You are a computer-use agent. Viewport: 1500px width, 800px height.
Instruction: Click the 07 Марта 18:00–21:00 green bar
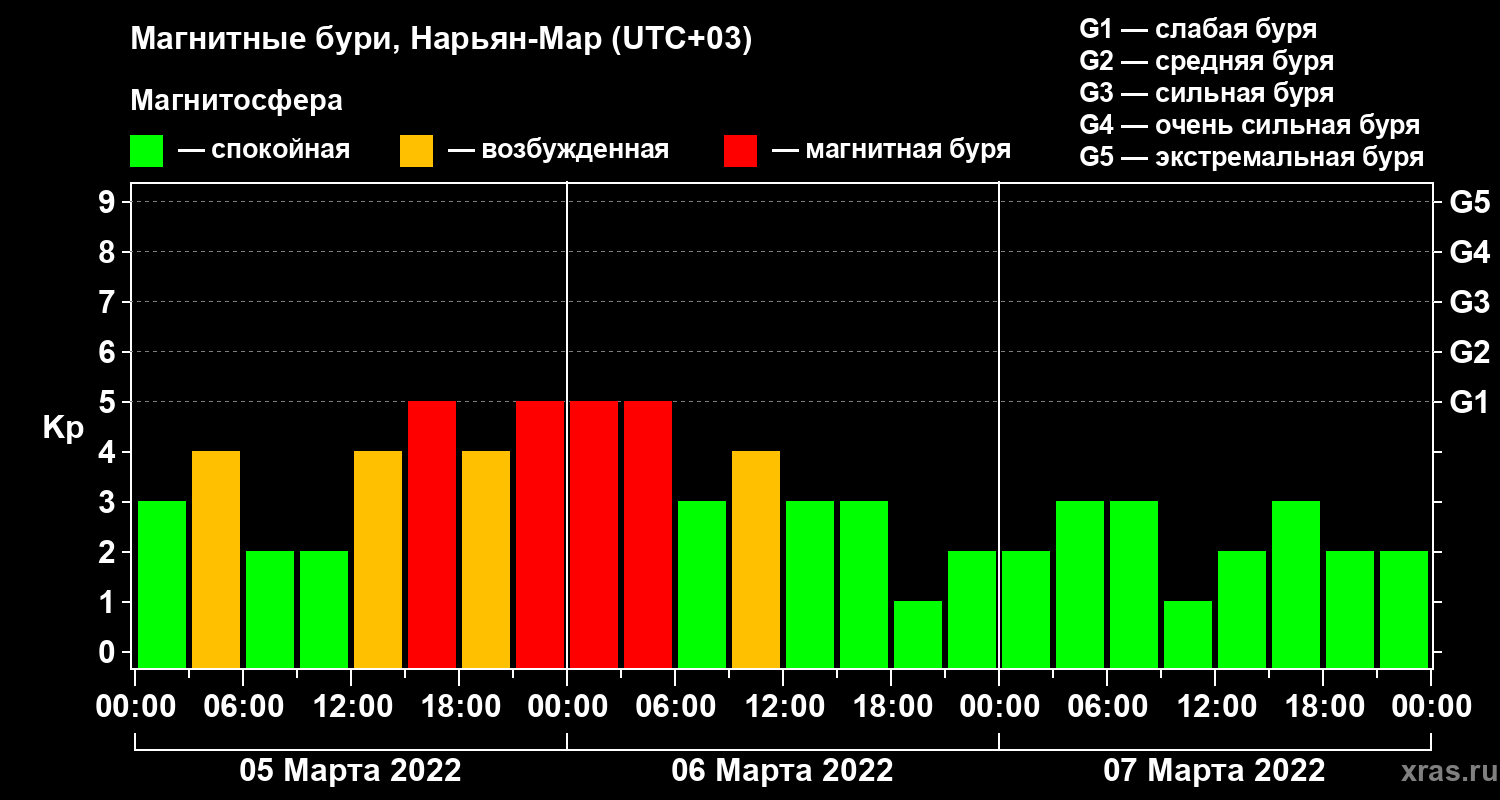click(x=1350, y=609)
